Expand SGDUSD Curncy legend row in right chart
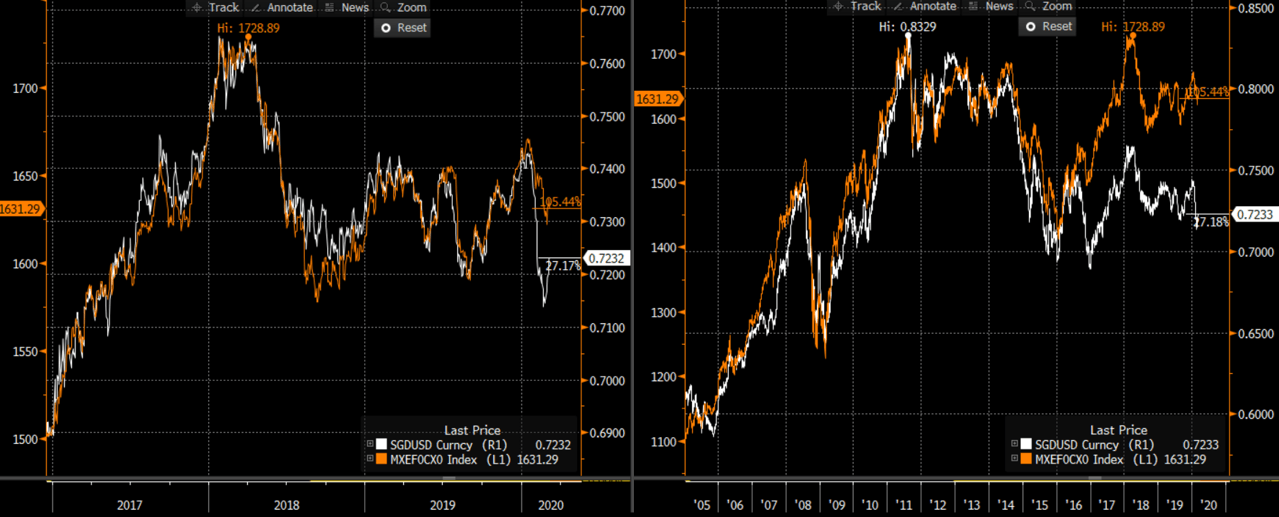 click(x=1014, y=444)
